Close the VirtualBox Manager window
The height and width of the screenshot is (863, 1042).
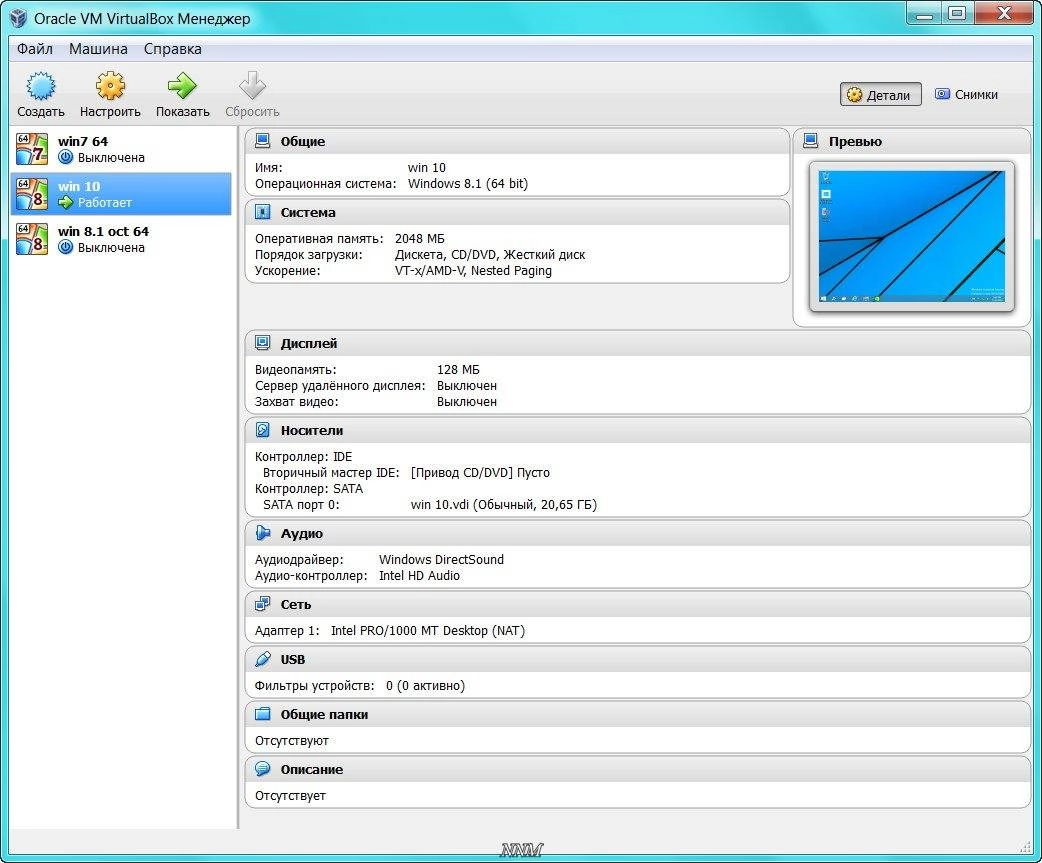(1004, 13)
